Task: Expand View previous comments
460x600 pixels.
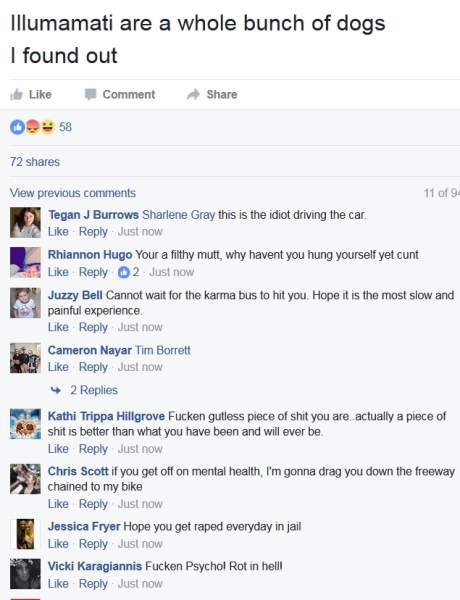Action: point(73,193)
